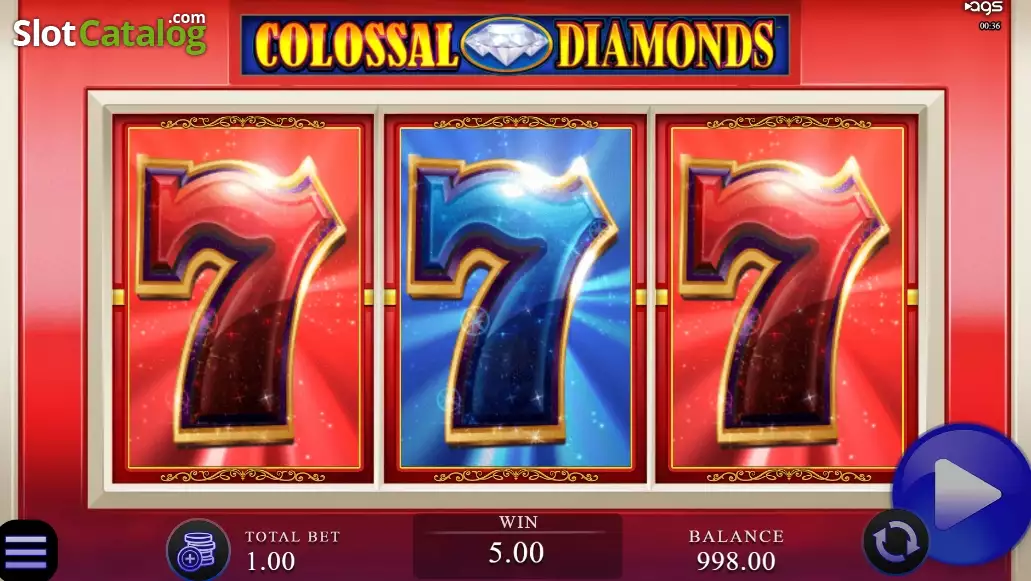Click the TOTAL BET label

(293, 536)
